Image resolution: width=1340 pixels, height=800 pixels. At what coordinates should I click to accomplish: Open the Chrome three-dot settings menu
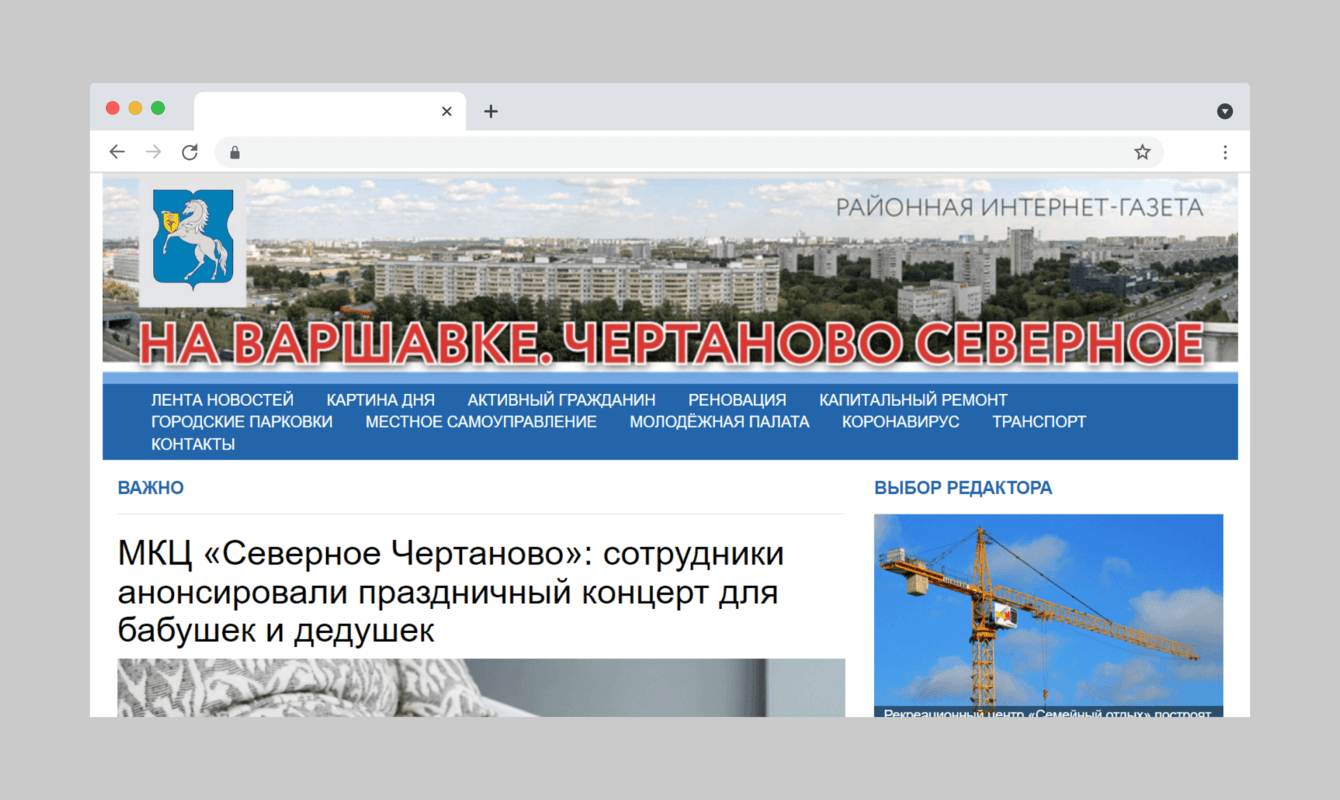coord(1225,151)
